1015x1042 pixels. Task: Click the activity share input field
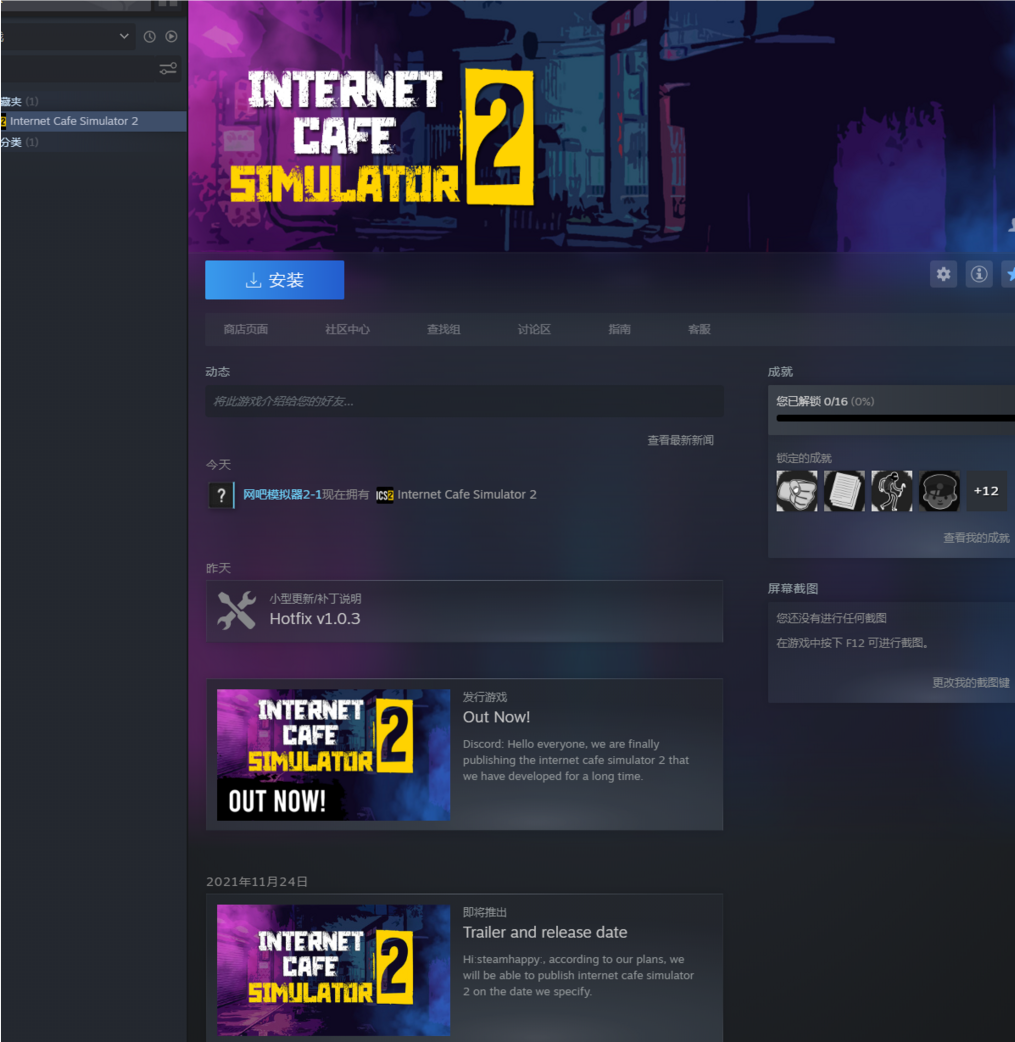[x=464, y=401]
